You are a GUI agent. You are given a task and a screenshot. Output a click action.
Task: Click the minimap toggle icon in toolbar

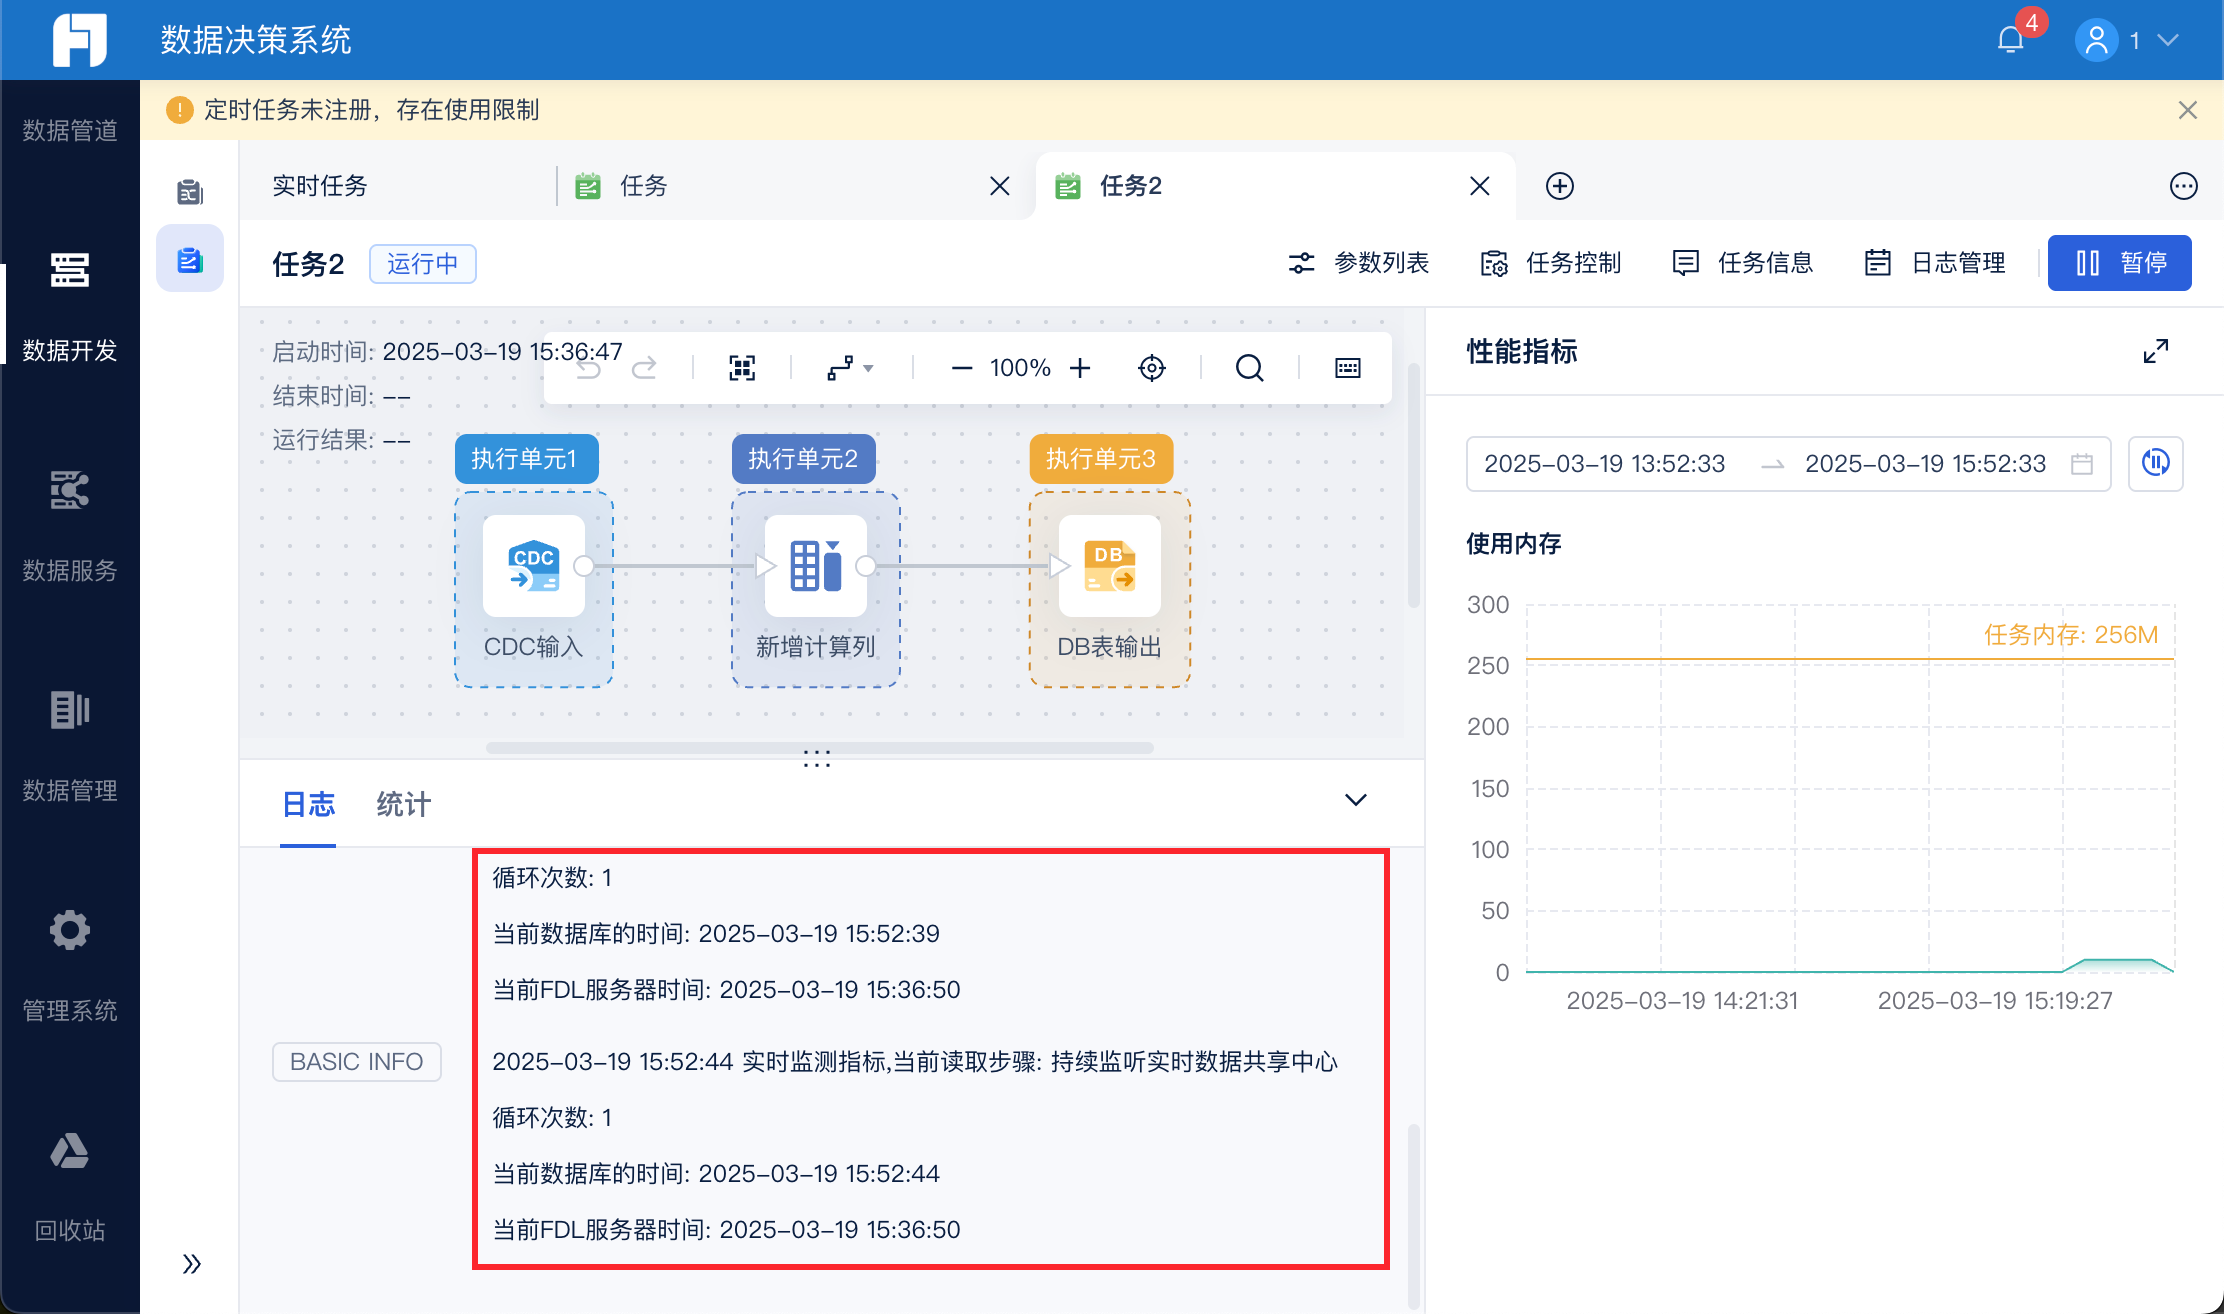(1347, 368)
